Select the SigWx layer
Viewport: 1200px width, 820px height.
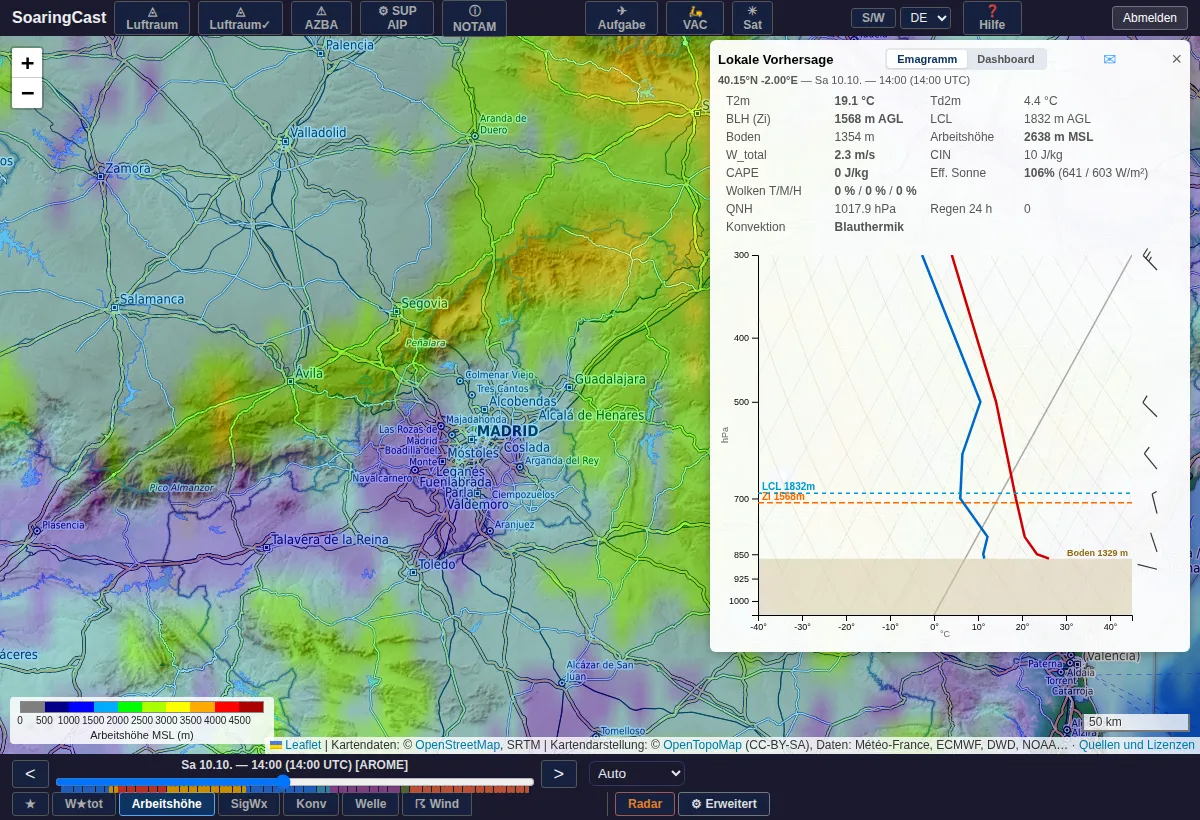[x=249, y=804]
